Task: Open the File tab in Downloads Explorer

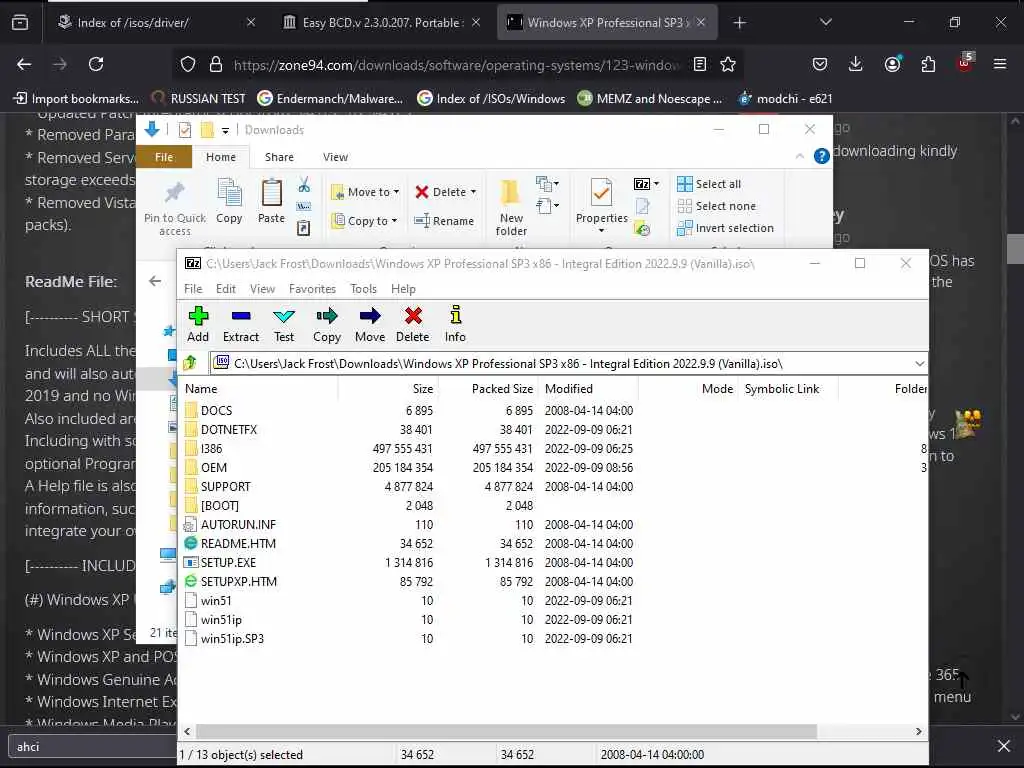Action: click(164, 157)
